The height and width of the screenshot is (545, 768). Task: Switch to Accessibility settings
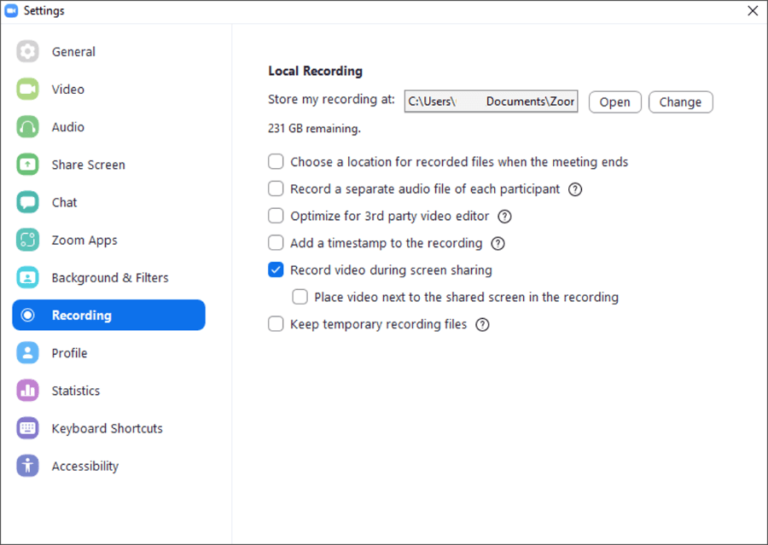109,466
